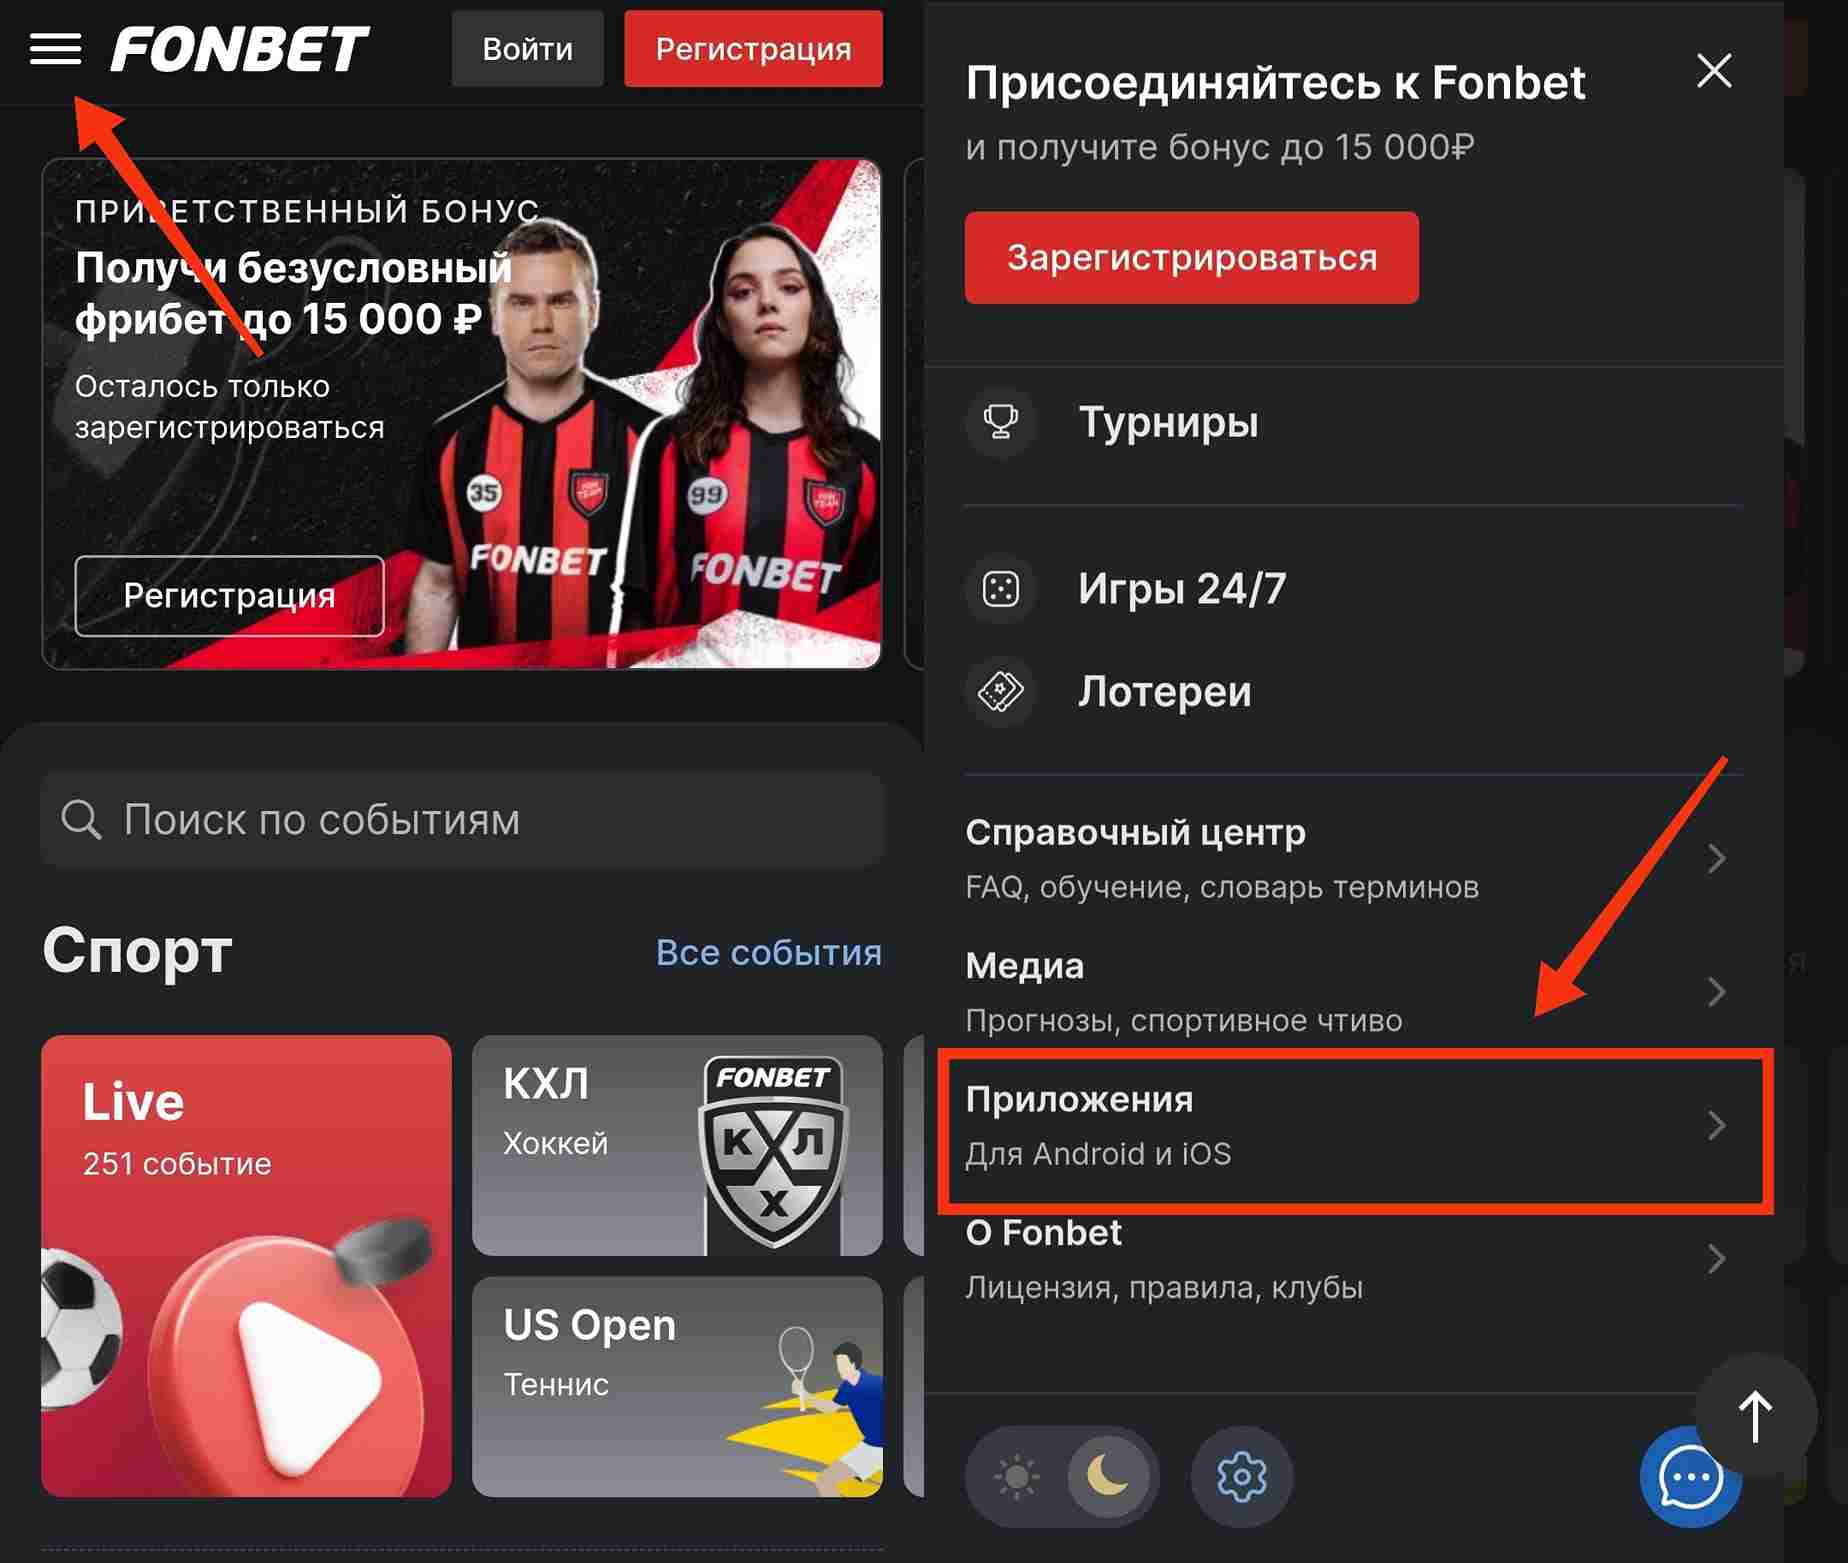Focus the Поиск по событиям search field
The width and height of the screenshot is (1848, 1563).
(x=462, y=819)
